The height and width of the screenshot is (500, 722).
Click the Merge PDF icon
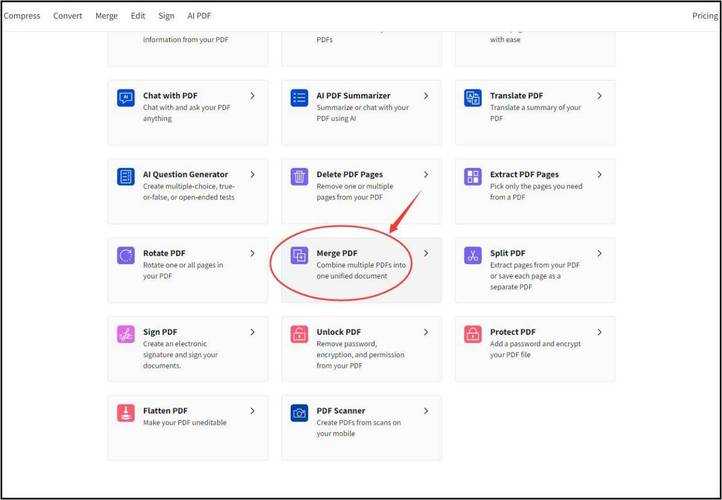[x=299, y=256]
